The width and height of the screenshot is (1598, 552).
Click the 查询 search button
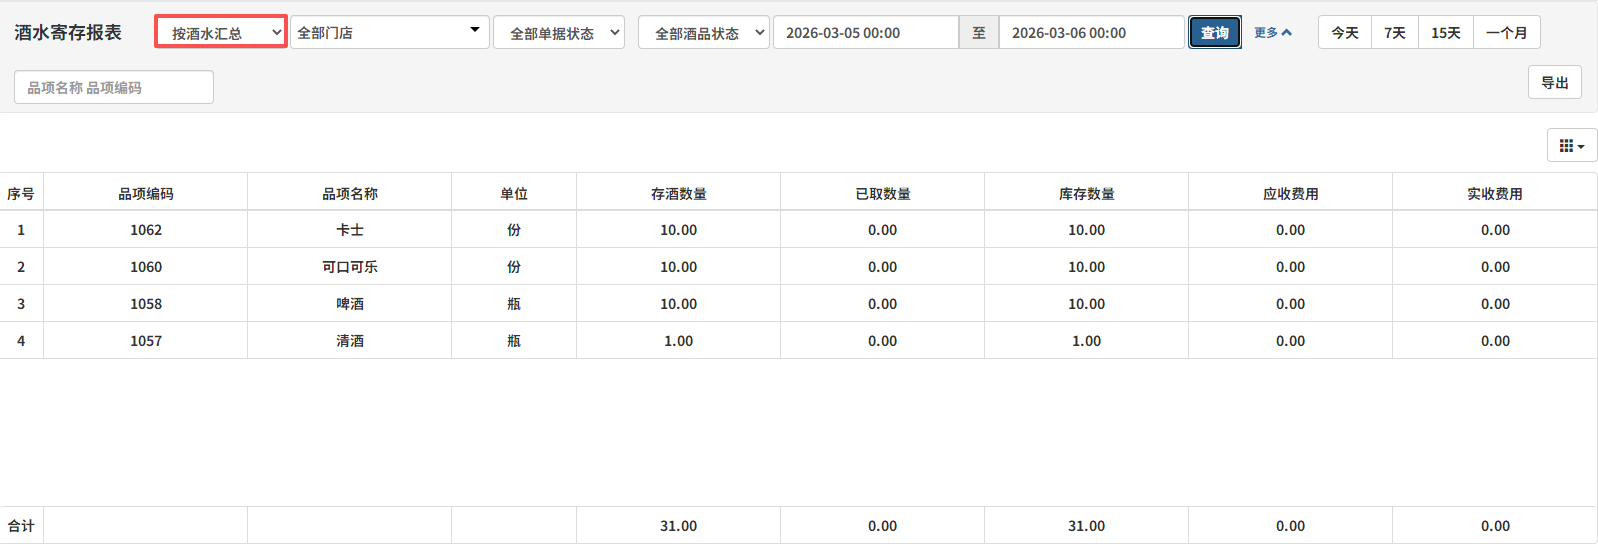coord(1214,33)
